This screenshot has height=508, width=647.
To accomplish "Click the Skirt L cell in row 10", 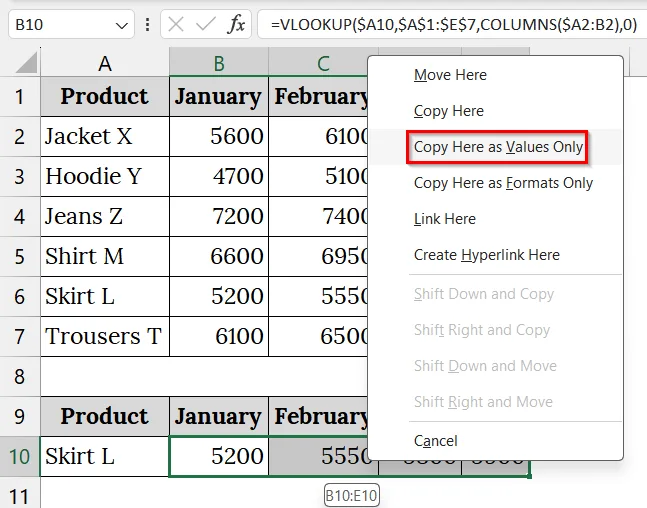I will click(105, 456).
